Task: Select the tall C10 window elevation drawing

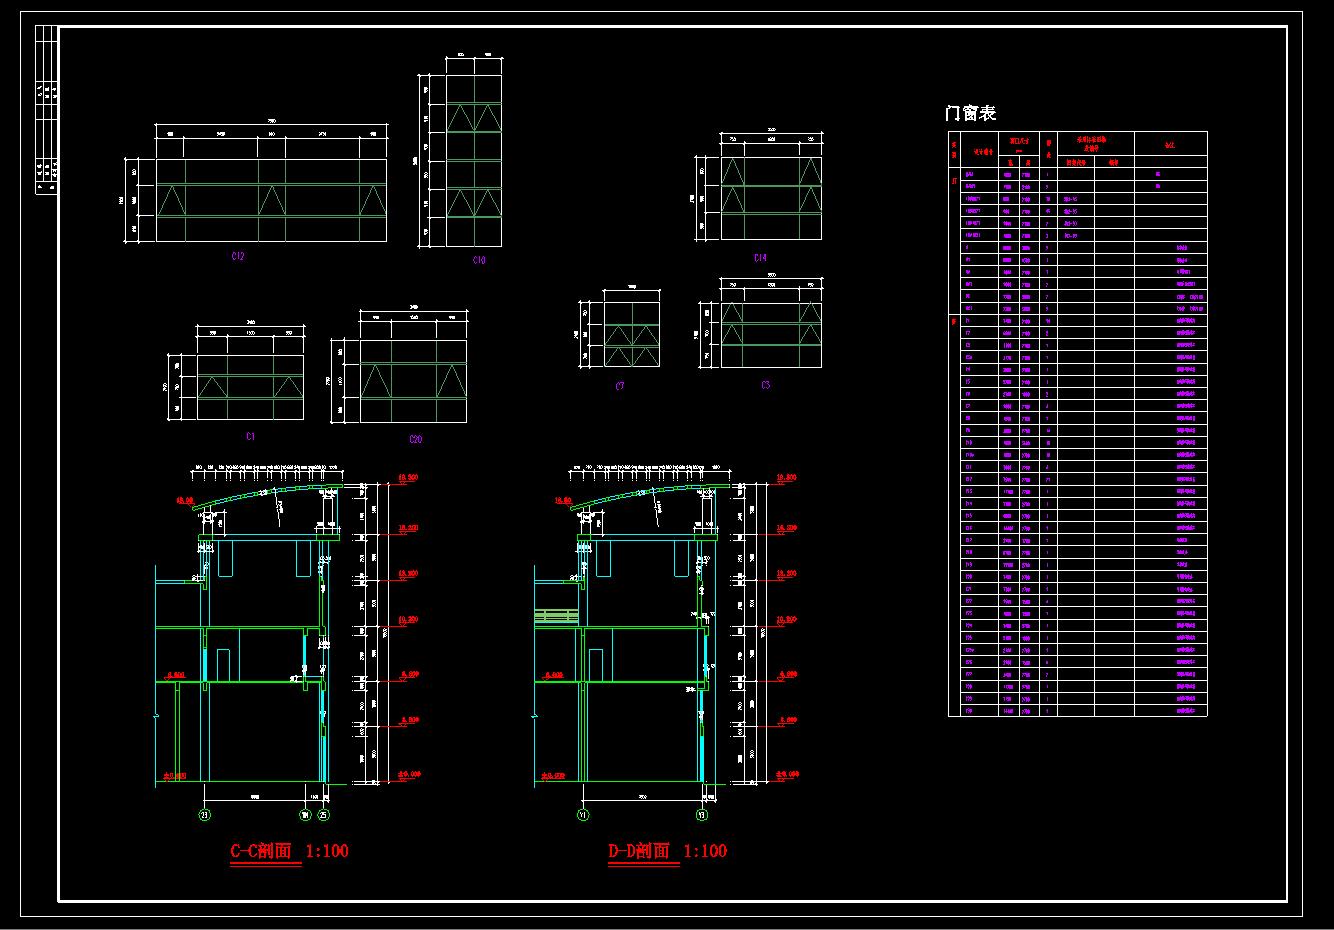Action: pos(474,161)
